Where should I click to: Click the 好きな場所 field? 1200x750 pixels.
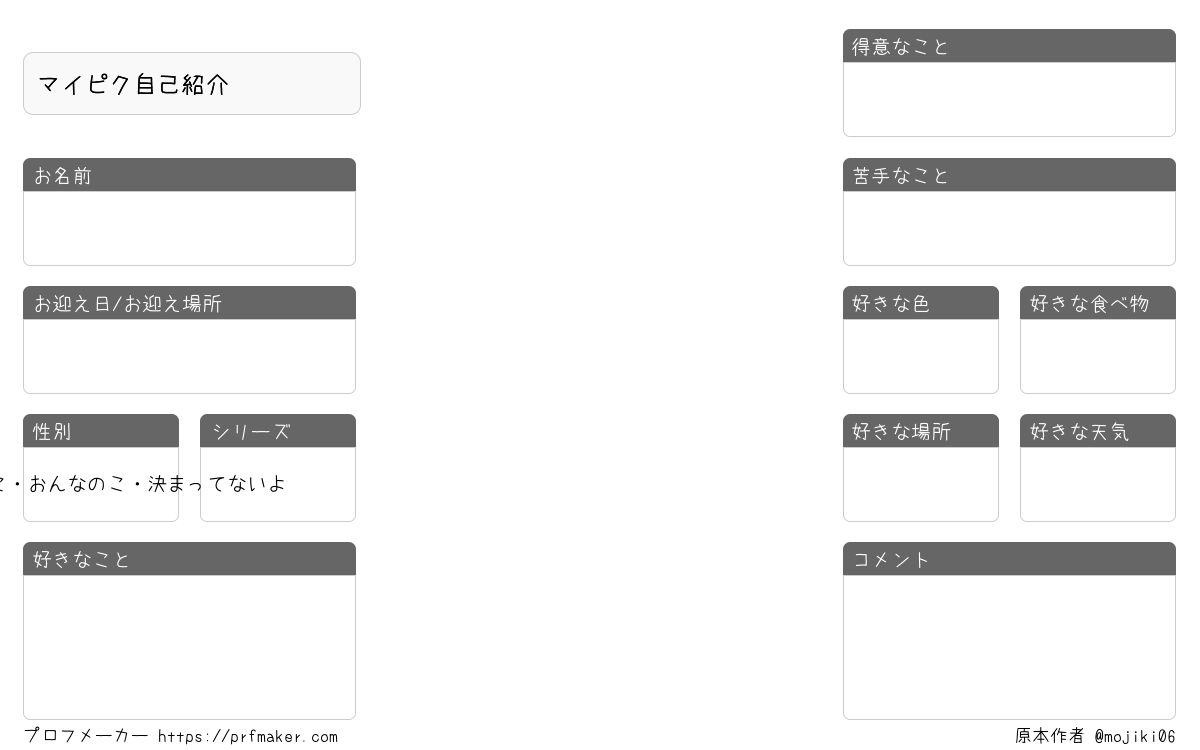(x=921, y=484)
